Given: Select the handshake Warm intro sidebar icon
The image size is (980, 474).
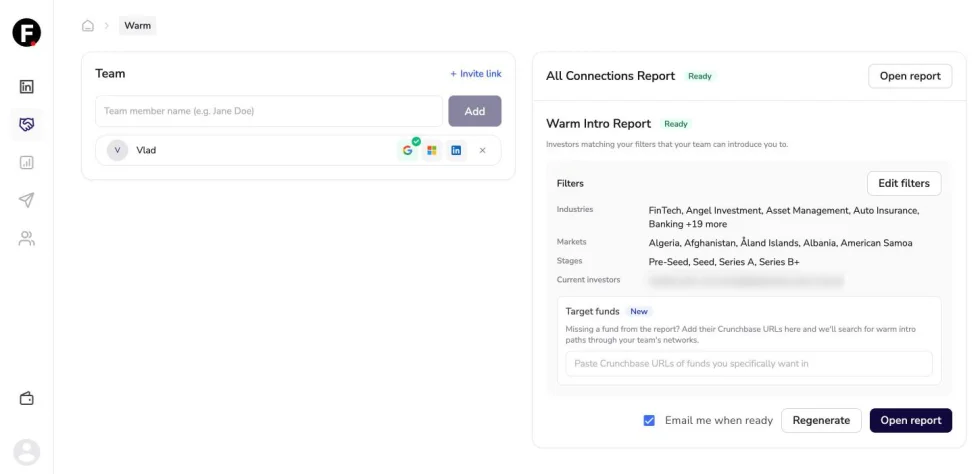Looking at the screenshot, I should pos(26,125).
